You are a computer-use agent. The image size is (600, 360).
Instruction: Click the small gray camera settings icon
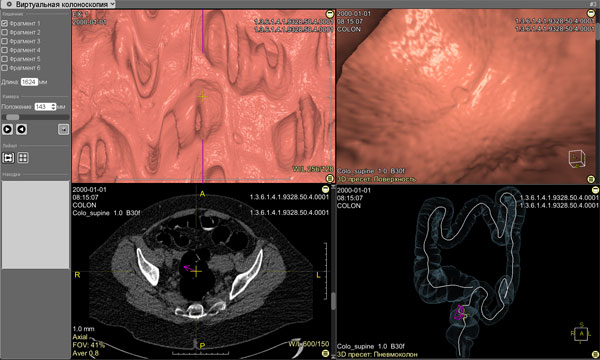[x=64, y=130]
